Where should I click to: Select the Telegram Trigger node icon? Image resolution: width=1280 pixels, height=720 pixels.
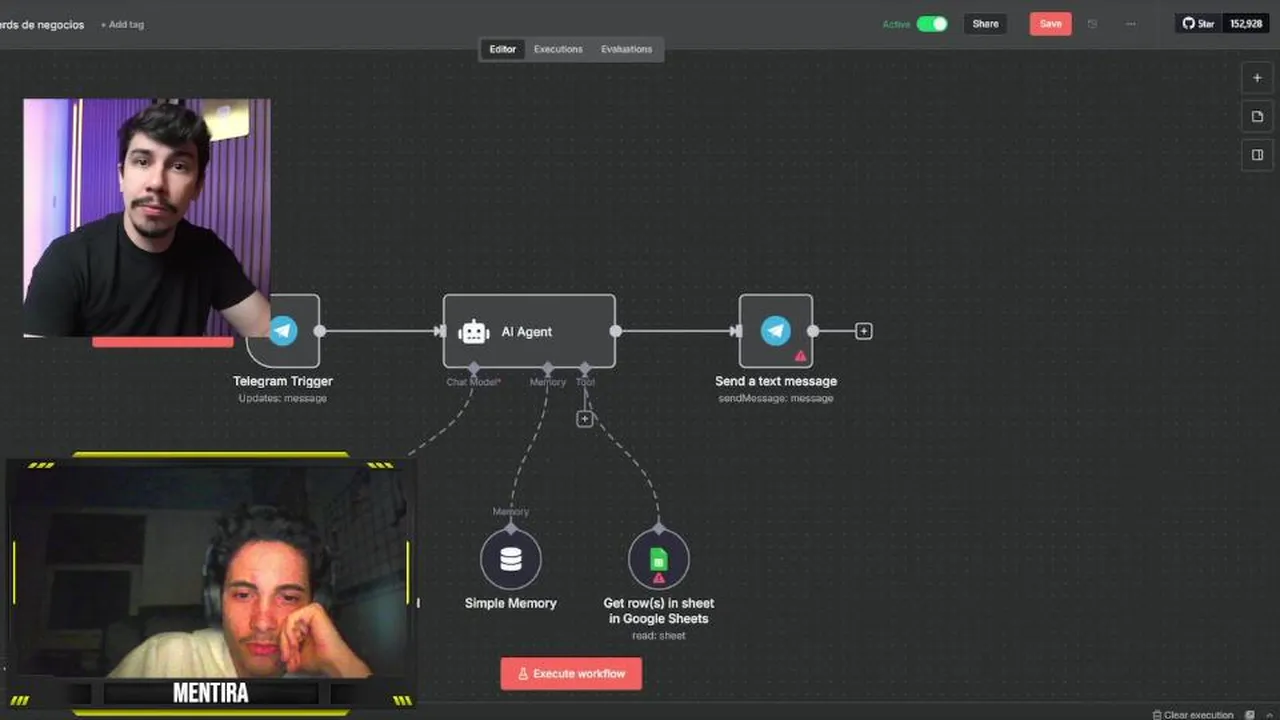283,331
